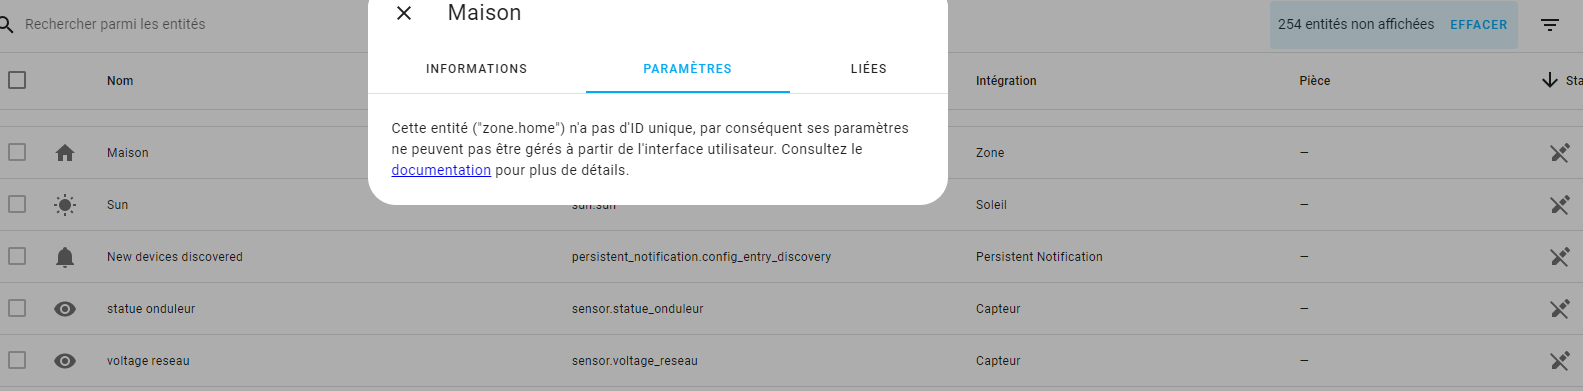The image size is (1583, 391).
Task: Sort entities by Pièce column
Action: click(x=1315, y=81)
